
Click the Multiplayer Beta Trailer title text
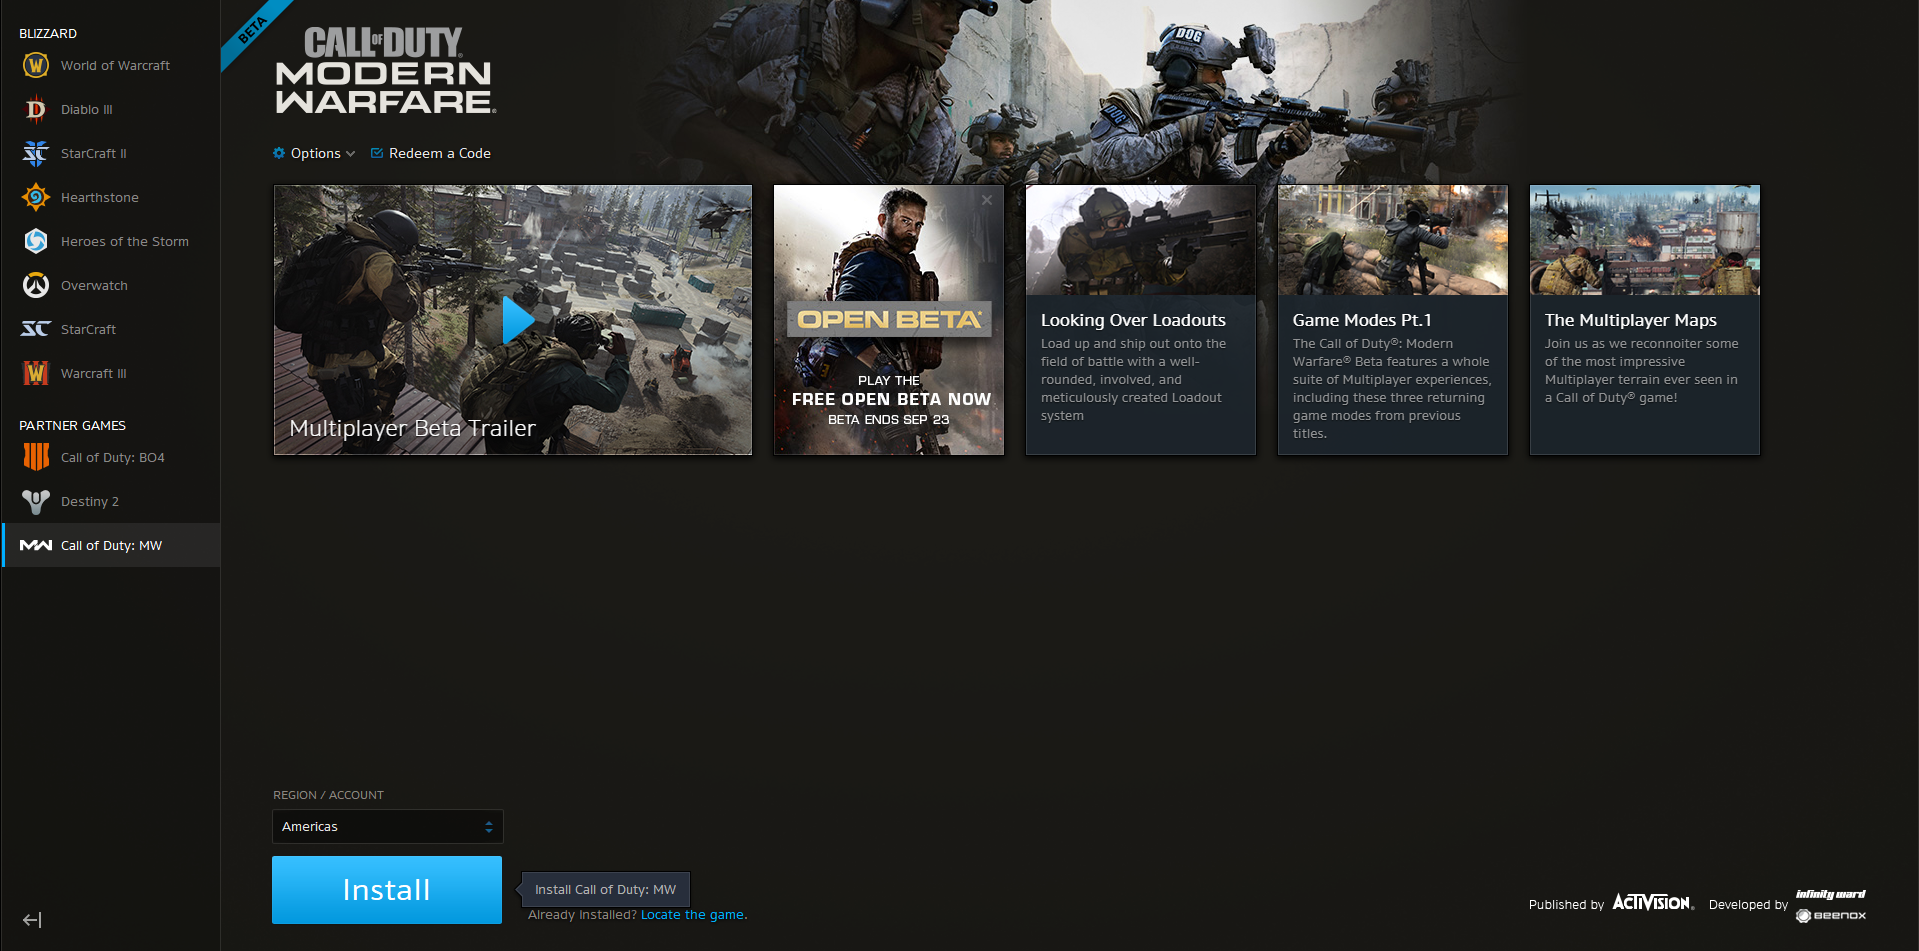coord(412,428)
